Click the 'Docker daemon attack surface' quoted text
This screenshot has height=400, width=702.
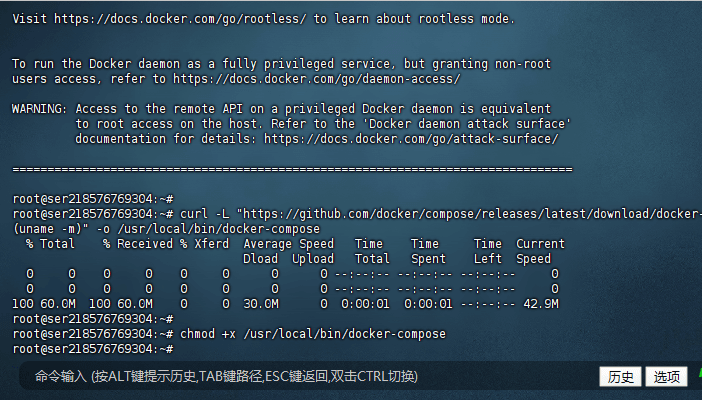point(467,124)
